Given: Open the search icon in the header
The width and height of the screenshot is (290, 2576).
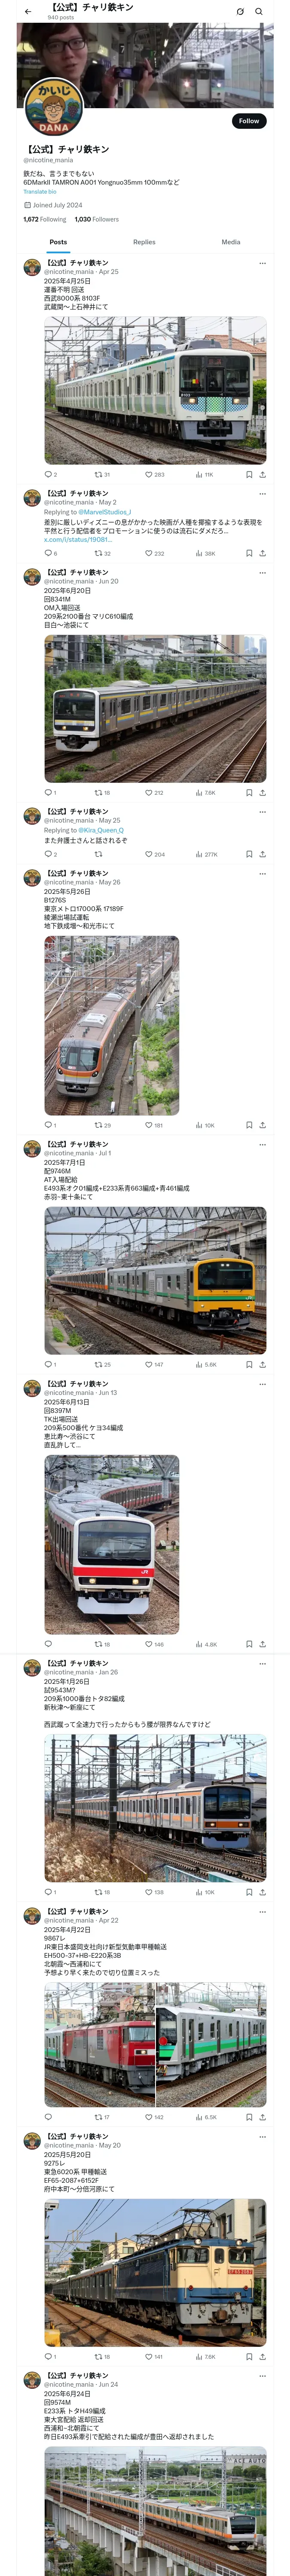Looking at the screenshot, I should (x=259, y=12).
